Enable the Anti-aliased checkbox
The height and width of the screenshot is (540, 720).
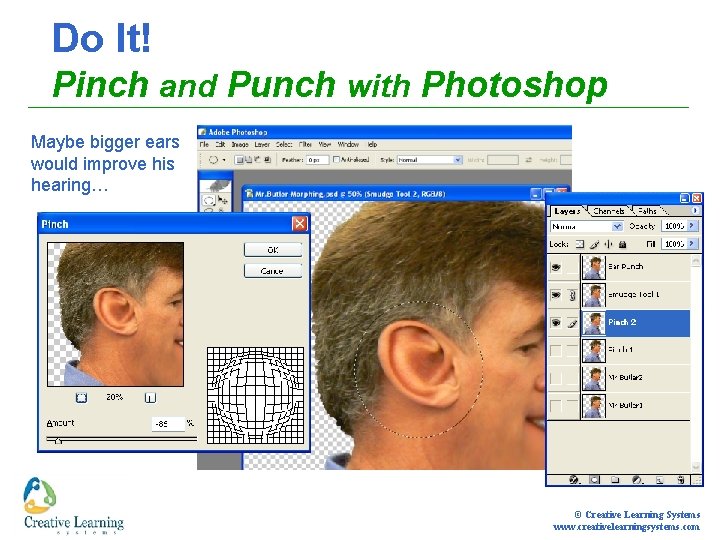tap(337, 159)
